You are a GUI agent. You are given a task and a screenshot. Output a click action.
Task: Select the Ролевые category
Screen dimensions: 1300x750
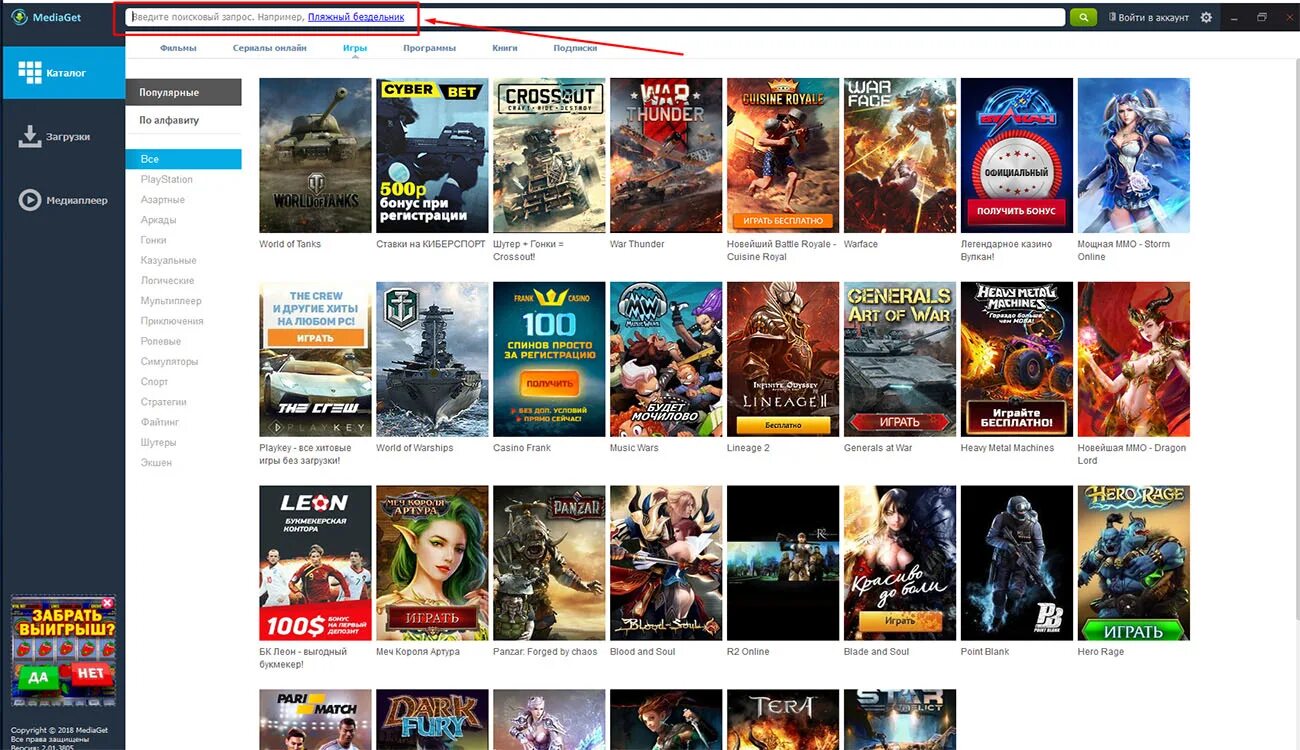(x=161, y=341)
